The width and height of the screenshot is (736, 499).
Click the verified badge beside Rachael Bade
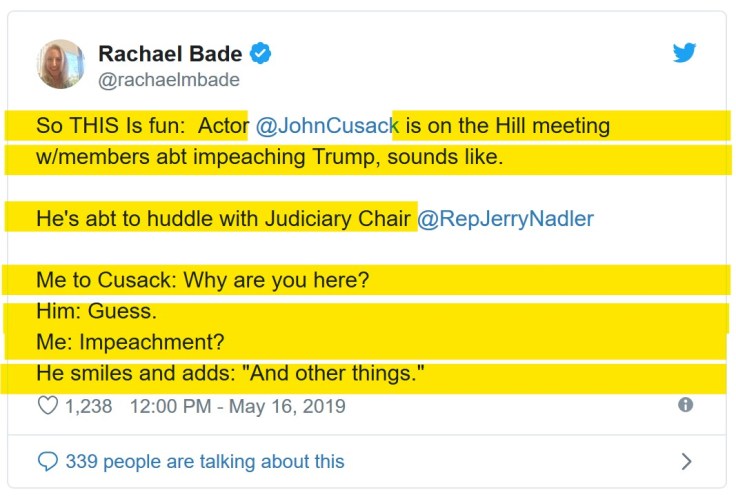[x=260, y=54]
